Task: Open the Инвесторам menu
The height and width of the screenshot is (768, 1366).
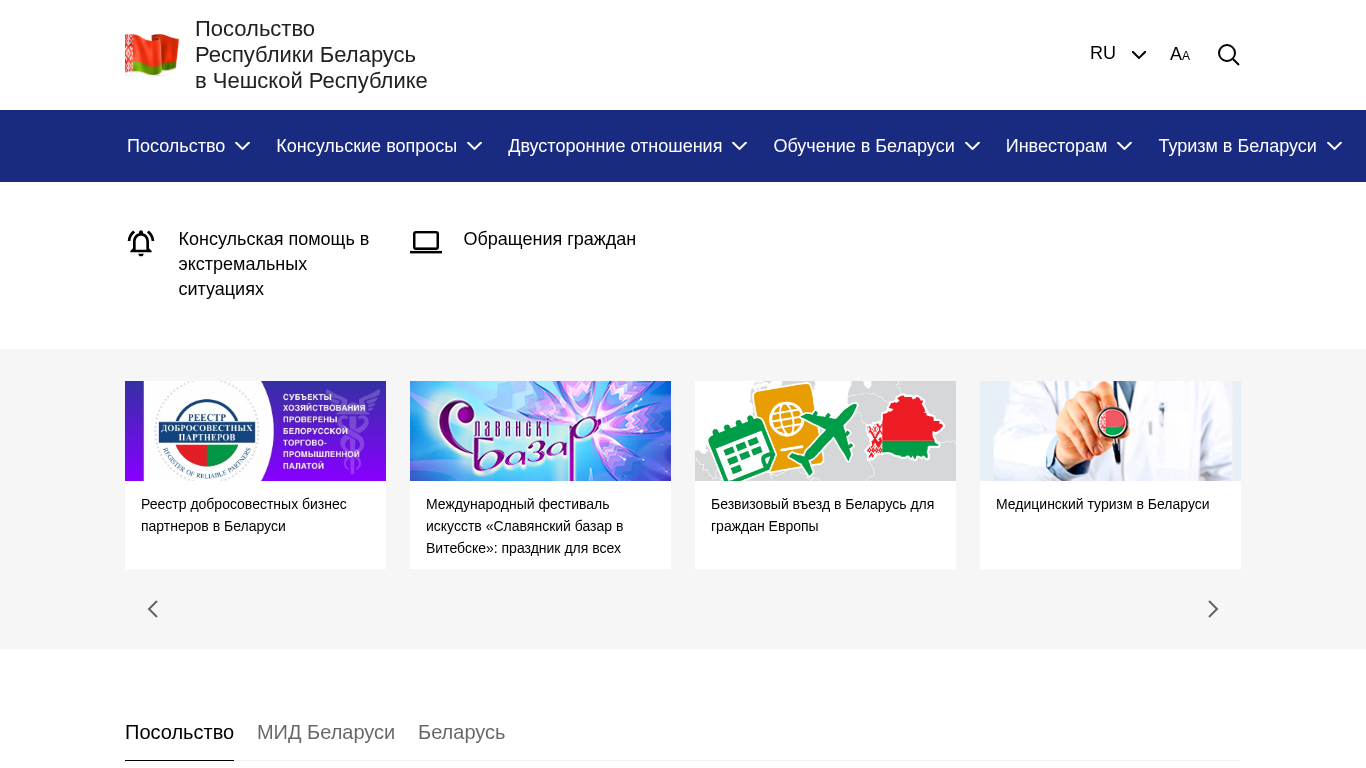Action: tap(1068, 146)
